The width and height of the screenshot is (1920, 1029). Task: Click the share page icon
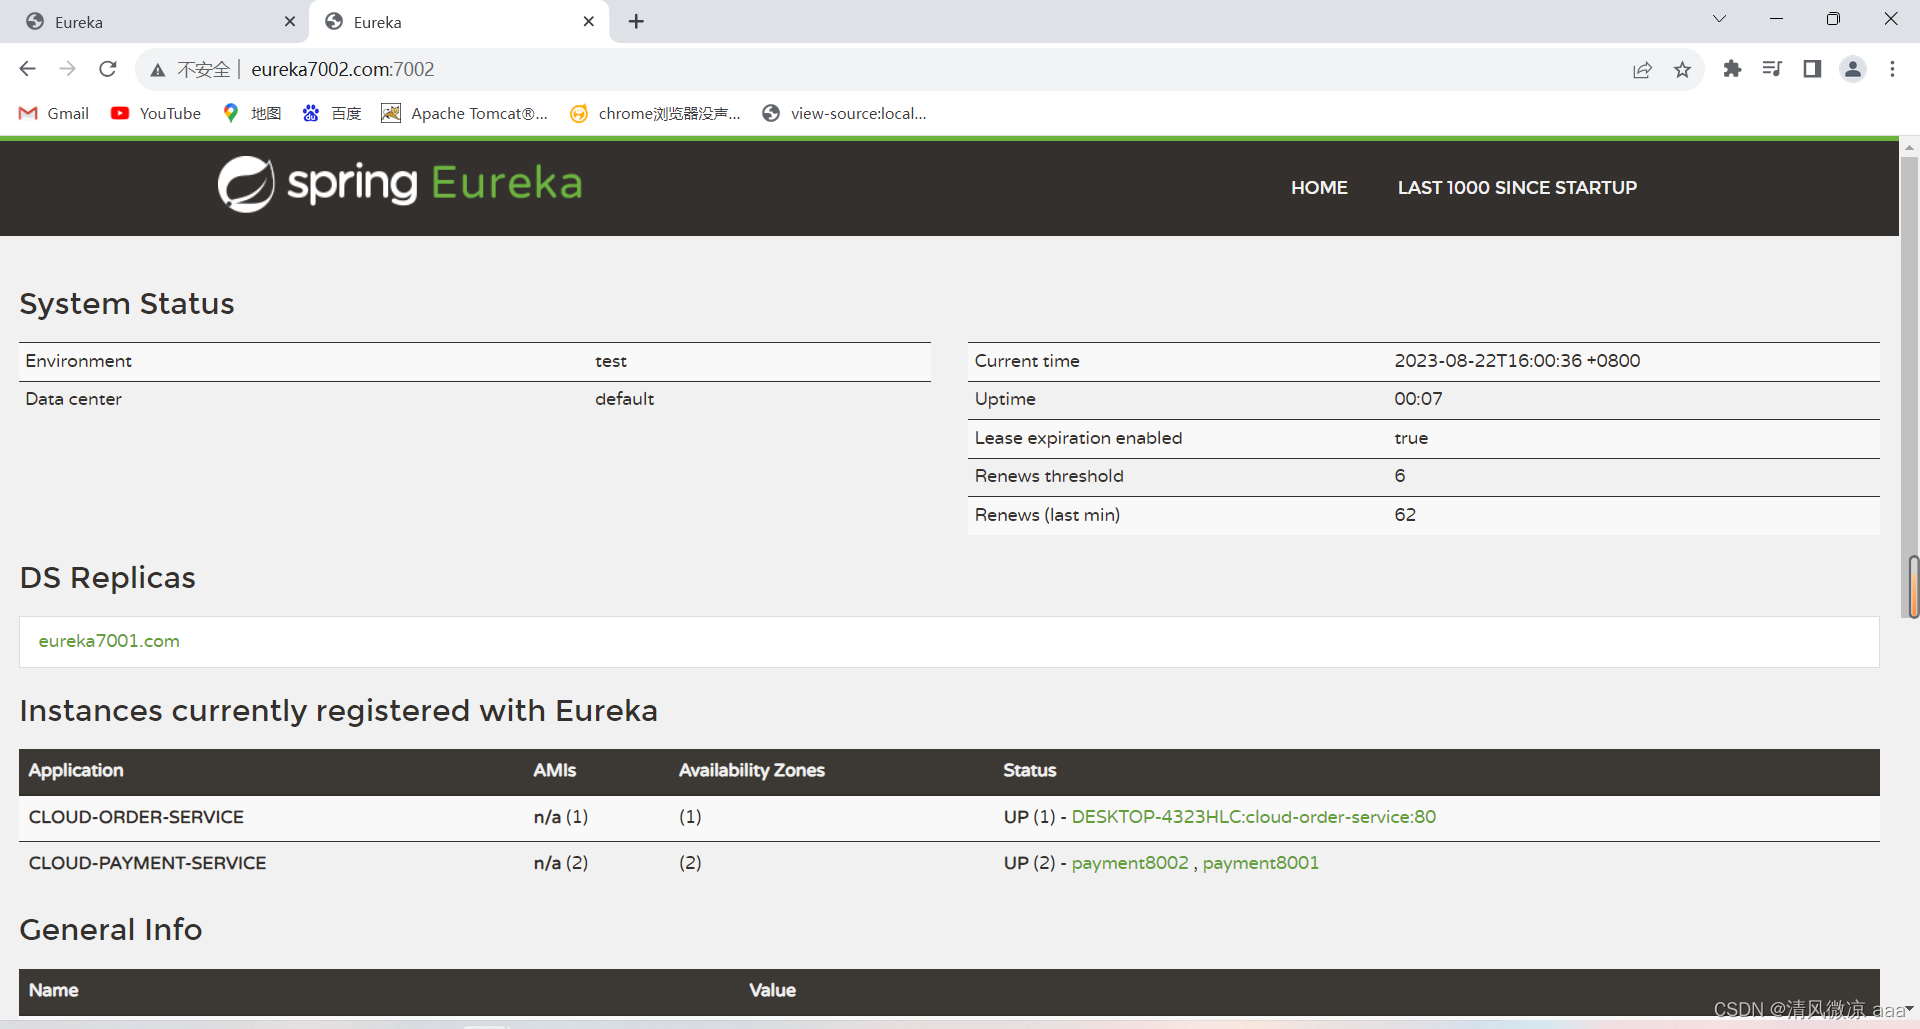(1642, 69)
